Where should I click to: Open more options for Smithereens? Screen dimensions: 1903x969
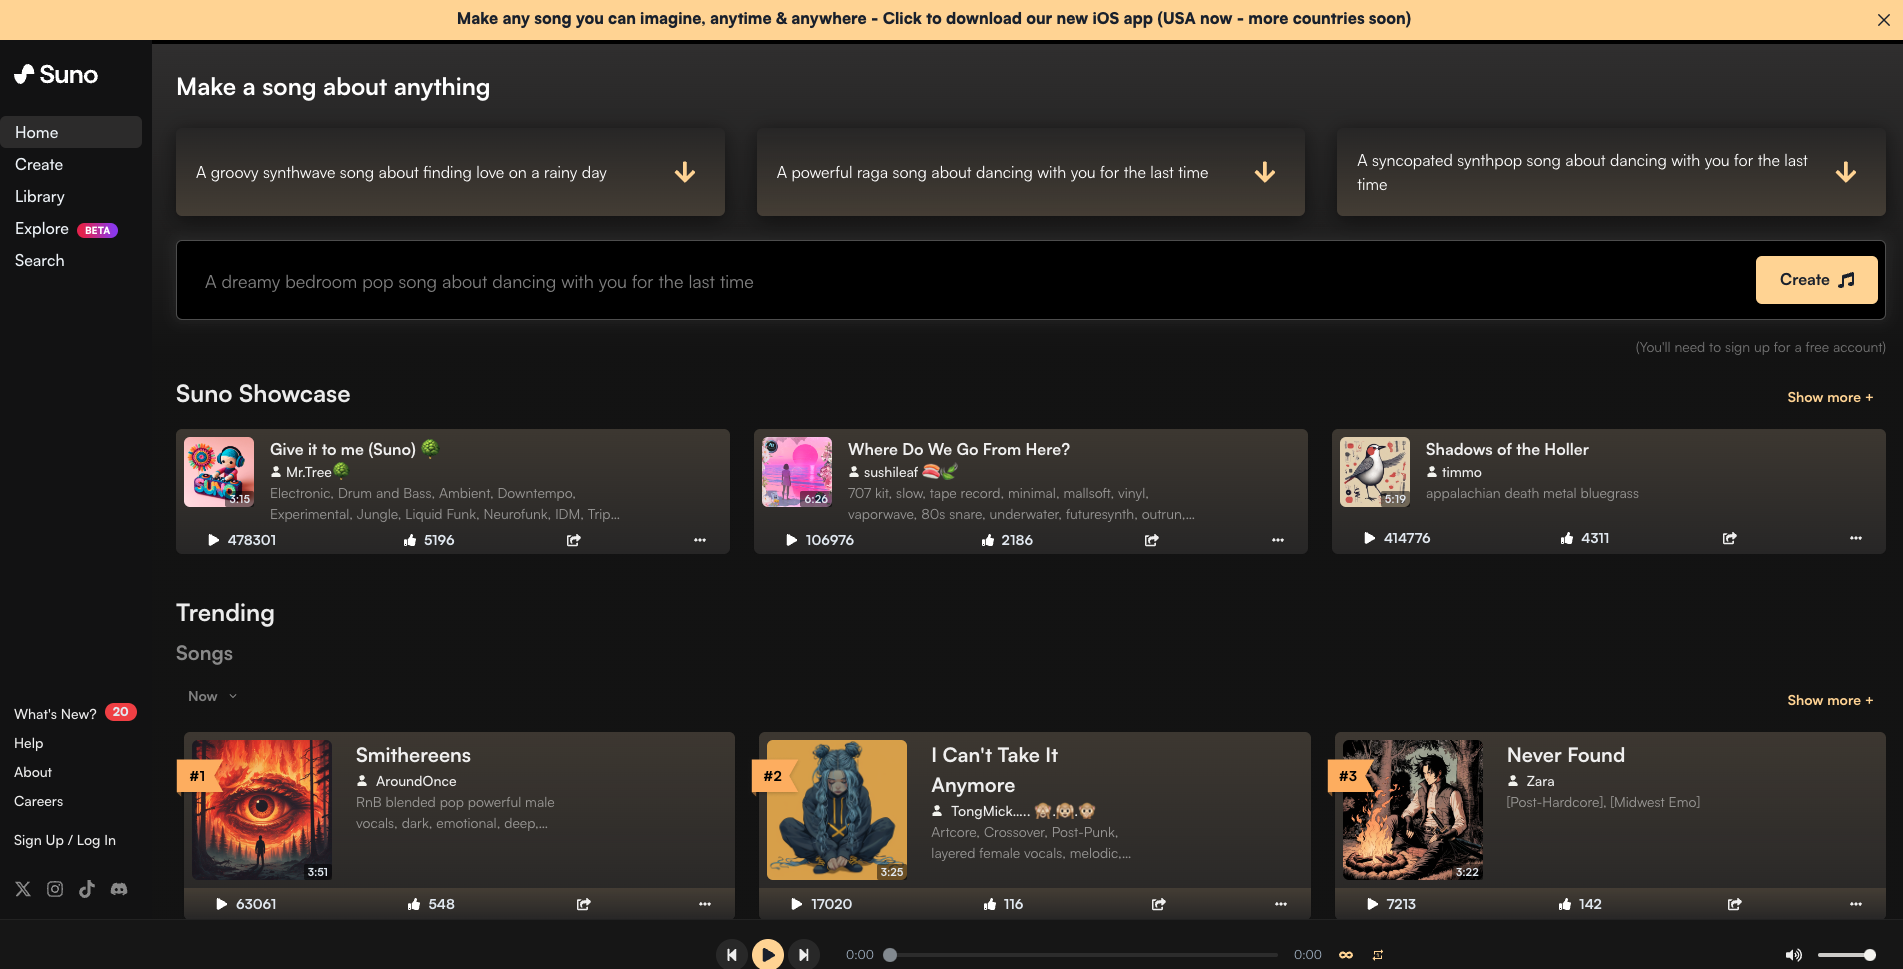click(705, 904)
